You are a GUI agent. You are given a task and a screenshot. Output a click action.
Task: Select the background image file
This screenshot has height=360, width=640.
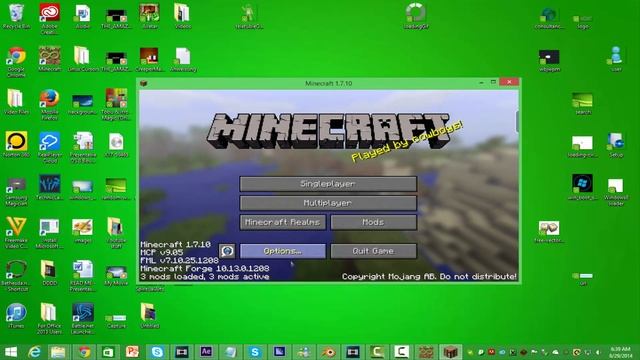83,104
